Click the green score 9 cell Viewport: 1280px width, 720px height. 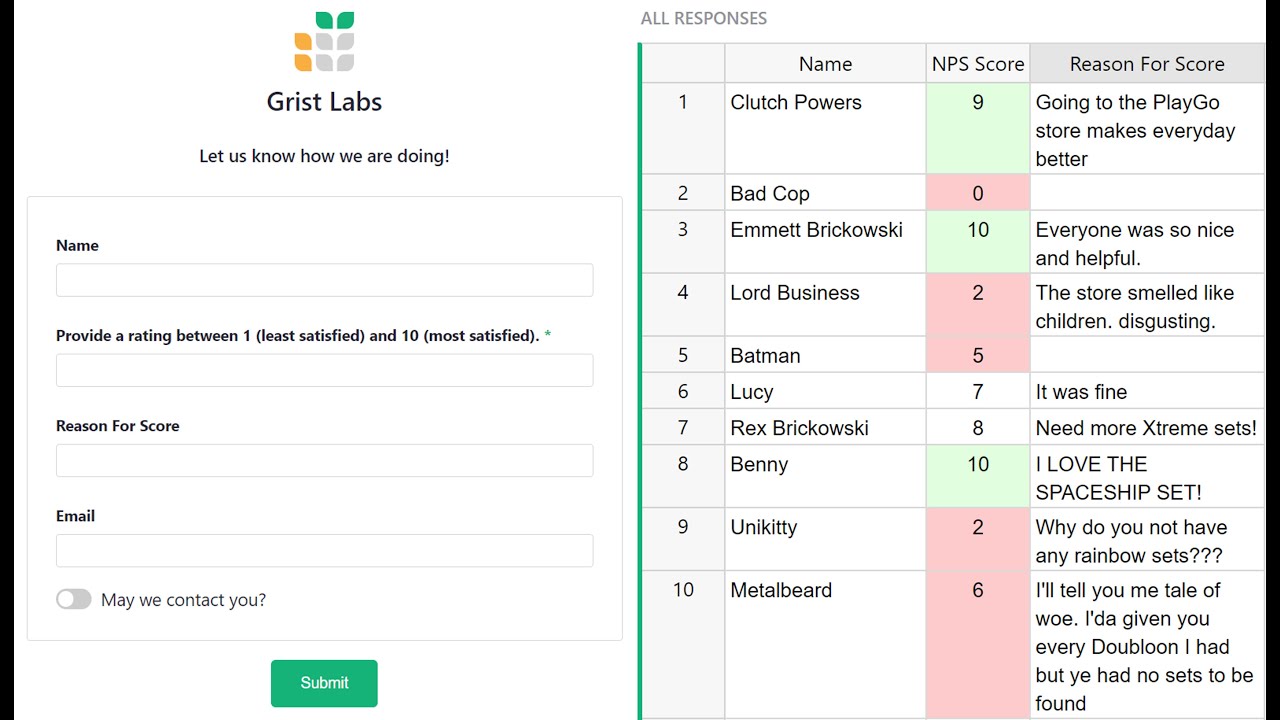point(977,128)
